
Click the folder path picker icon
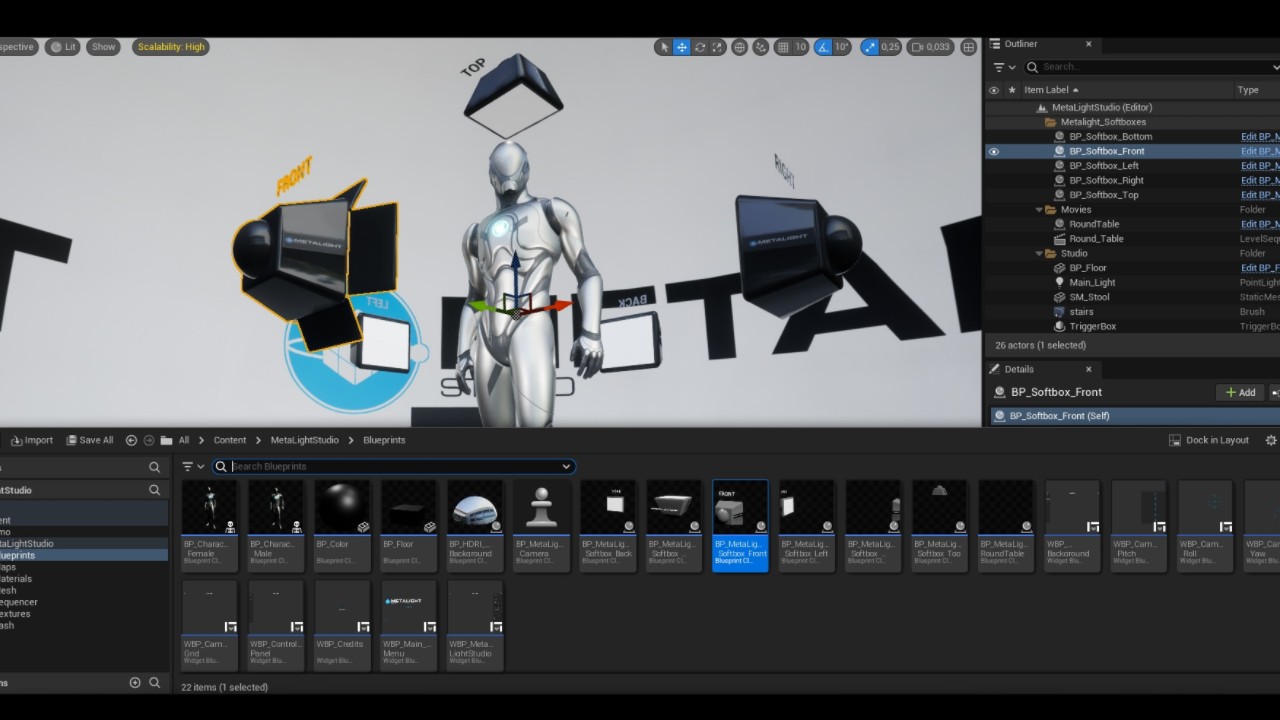tap(167, 440)
